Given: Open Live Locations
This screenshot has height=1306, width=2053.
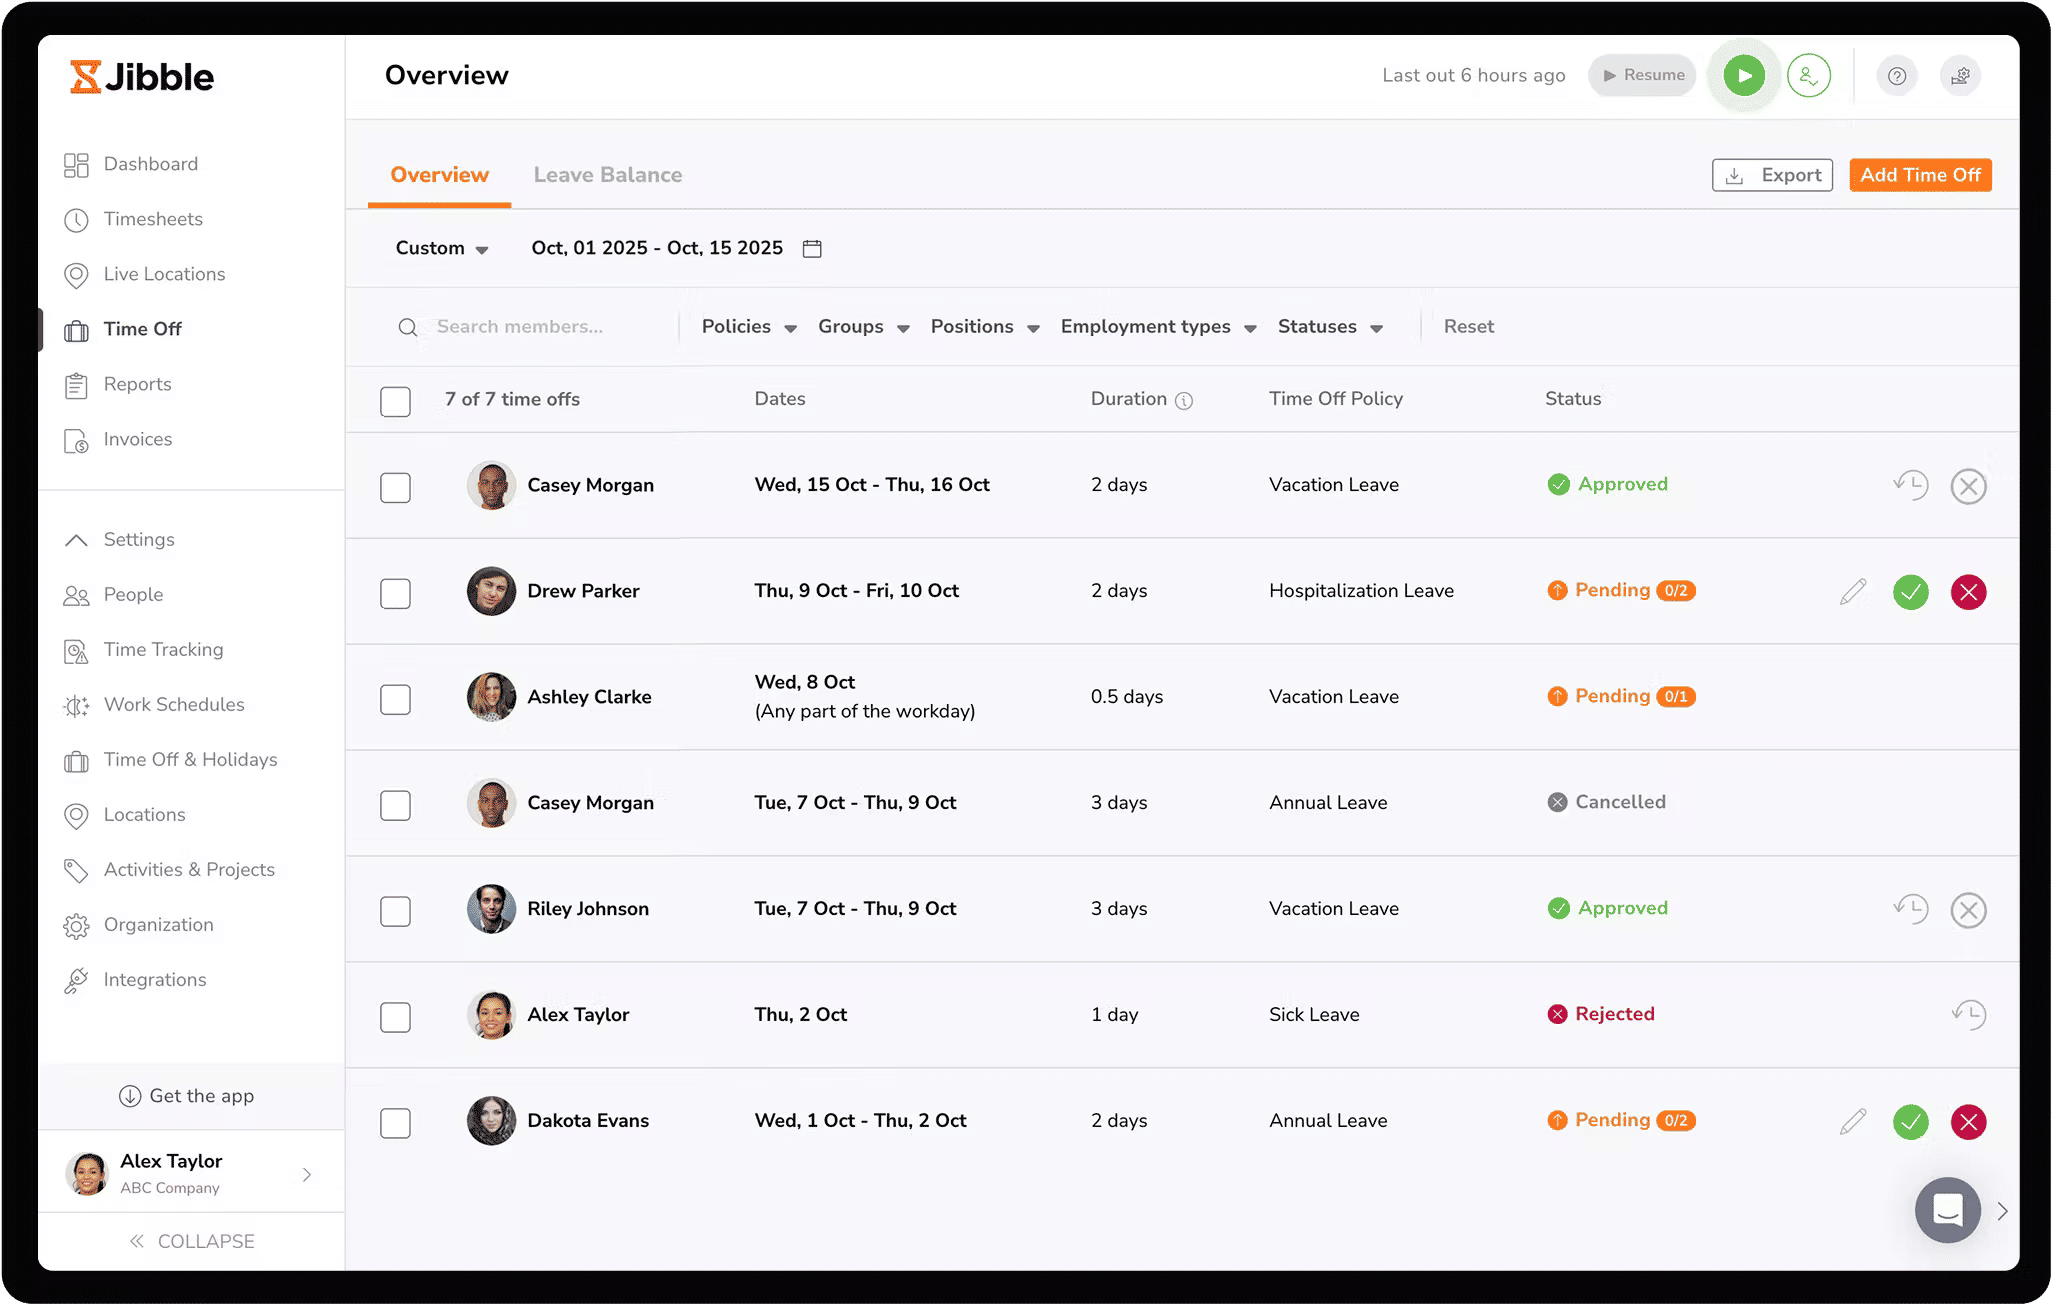Looking at the screenshot, I should 163,273.
